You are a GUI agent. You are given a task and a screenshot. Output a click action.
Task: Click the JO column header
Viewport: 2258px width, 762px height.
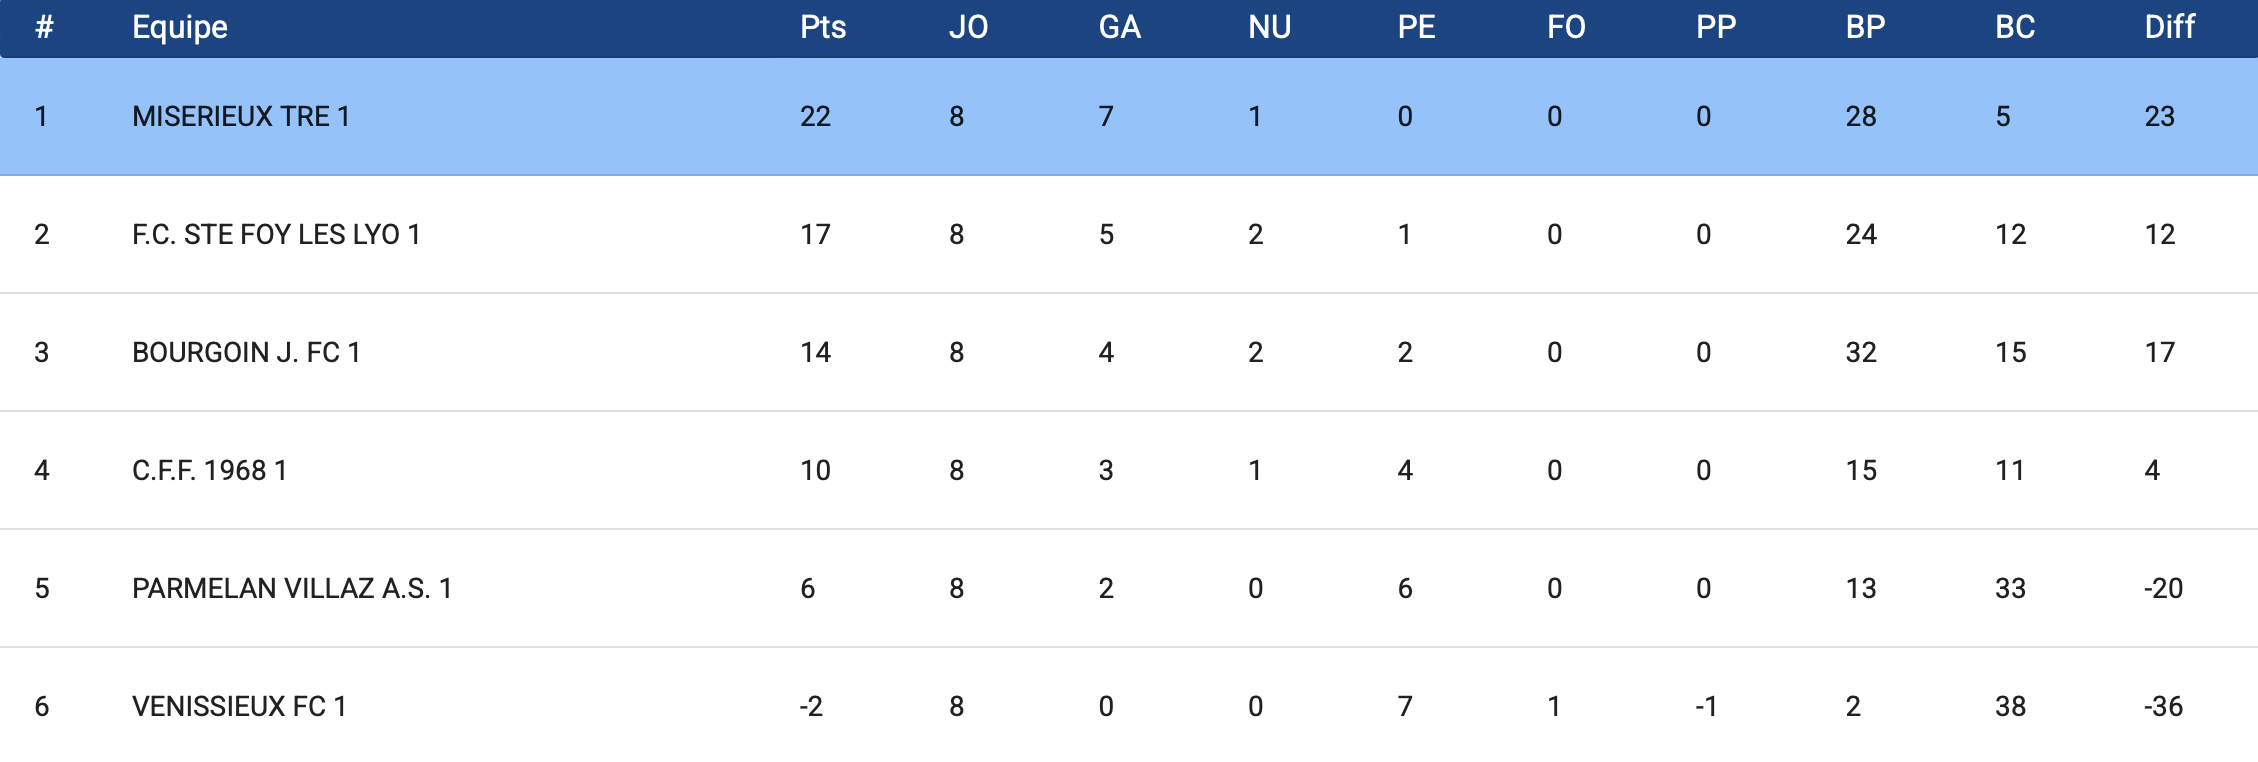point(968,27)
